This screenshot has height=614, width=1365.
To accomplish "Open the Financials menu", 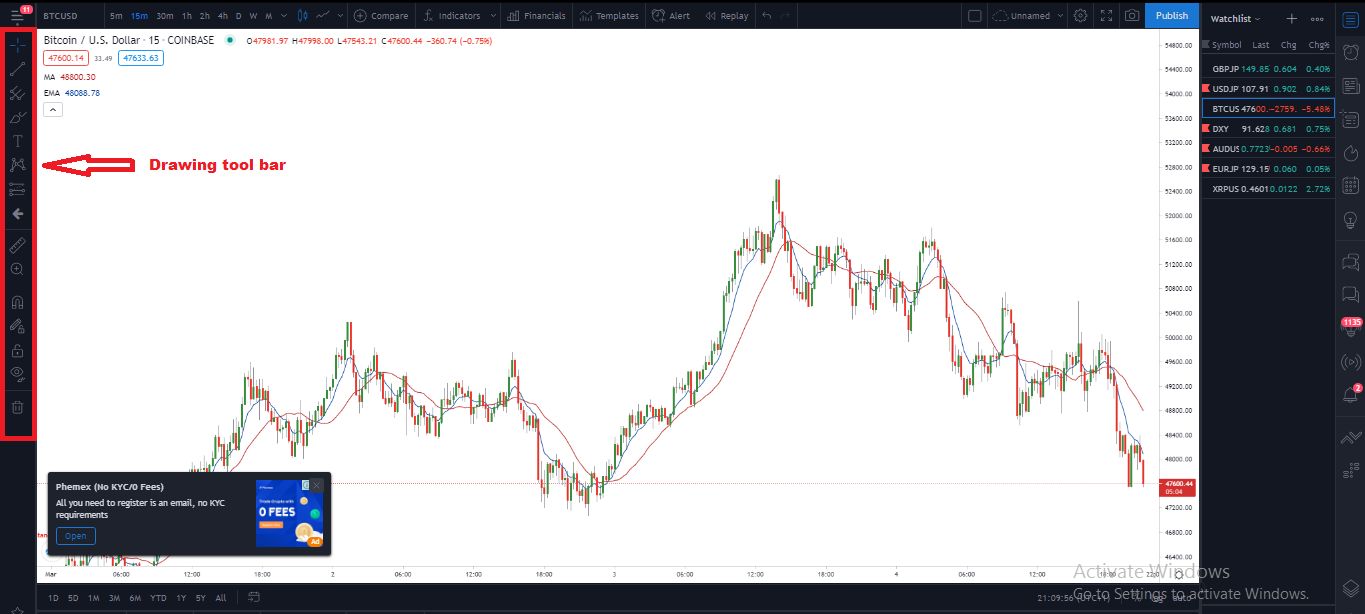I will click(x=536, y=16).
